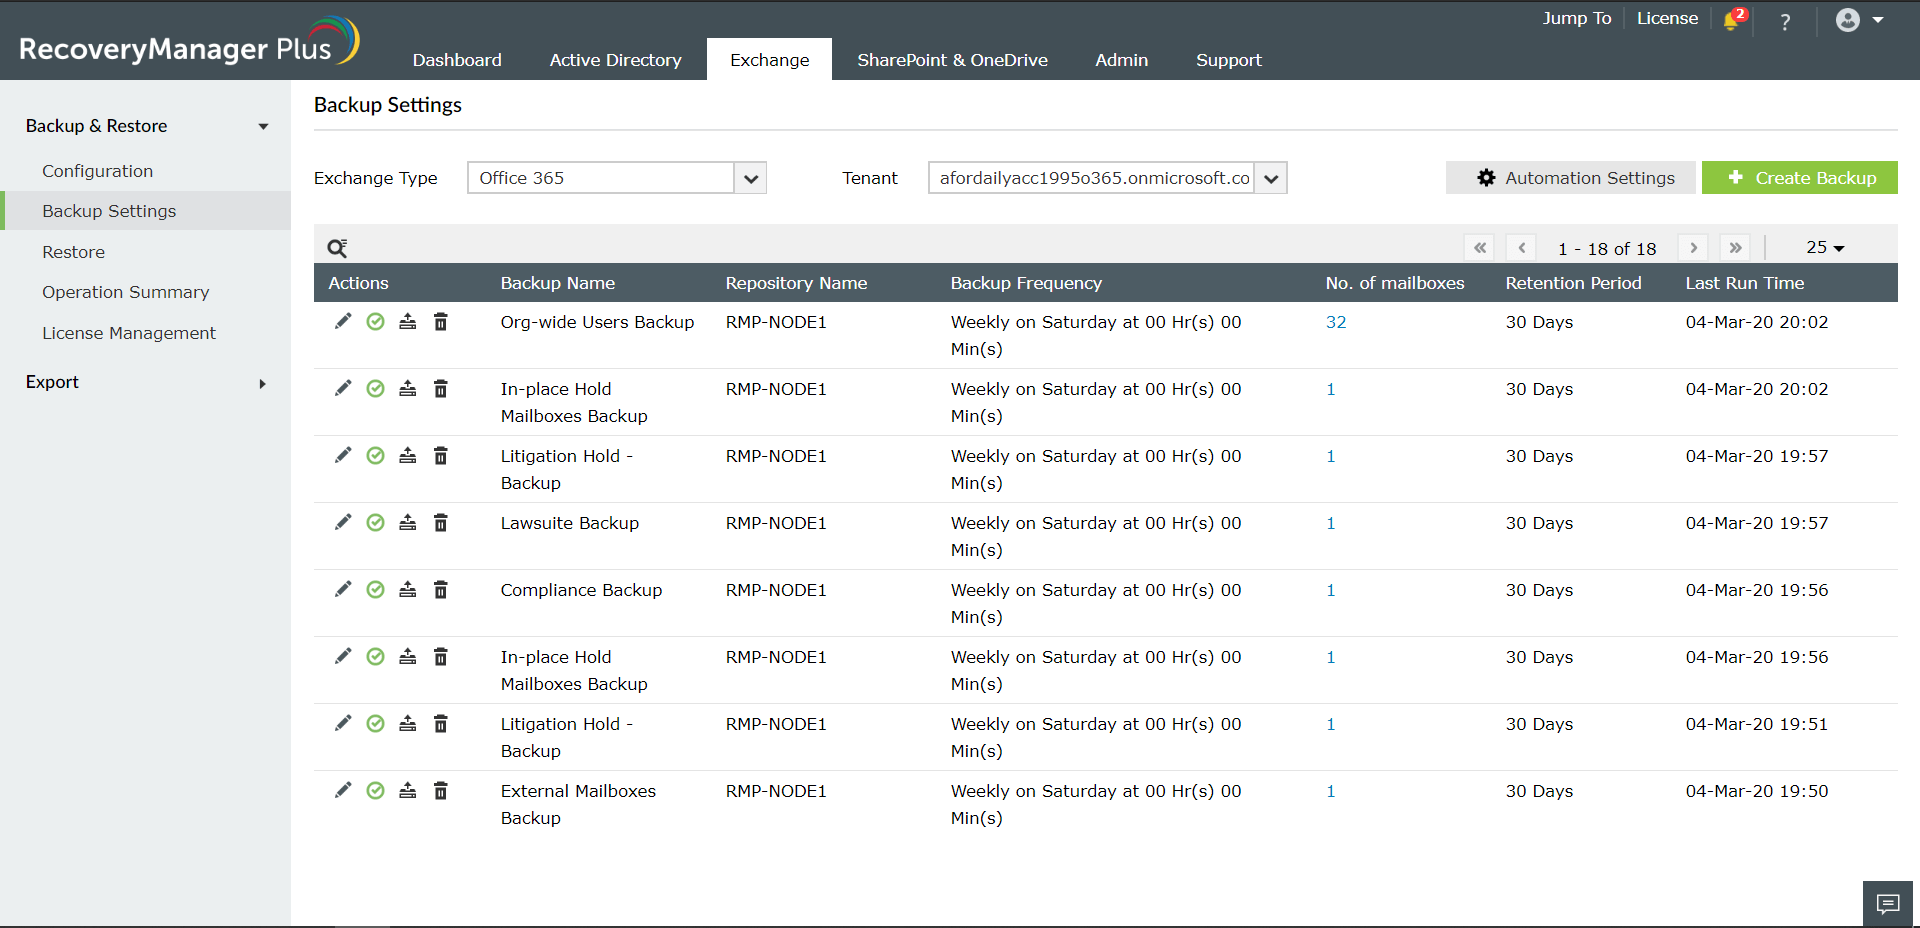Open the table search icon
The height and width of the screenshot is (928, 1920).
[338, 248]
